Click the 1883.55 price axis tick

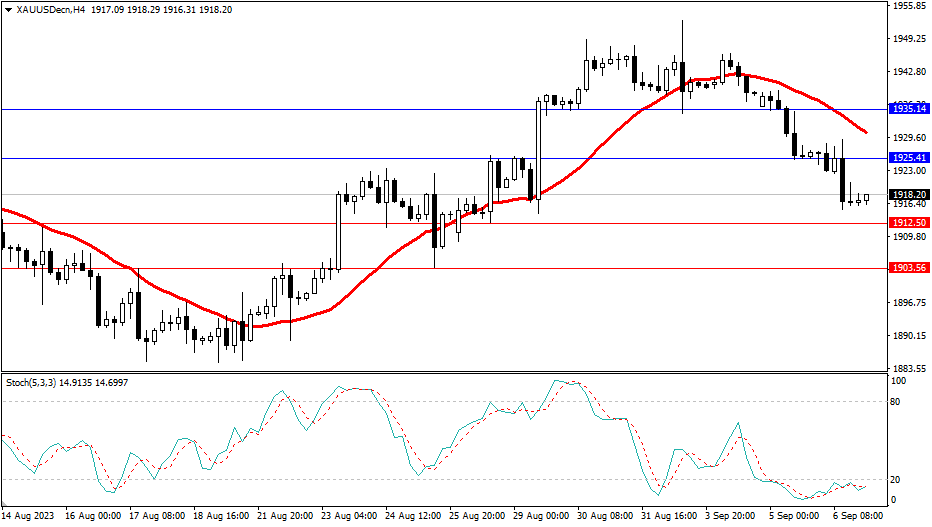pyautogui.click(x=909, y=368)
